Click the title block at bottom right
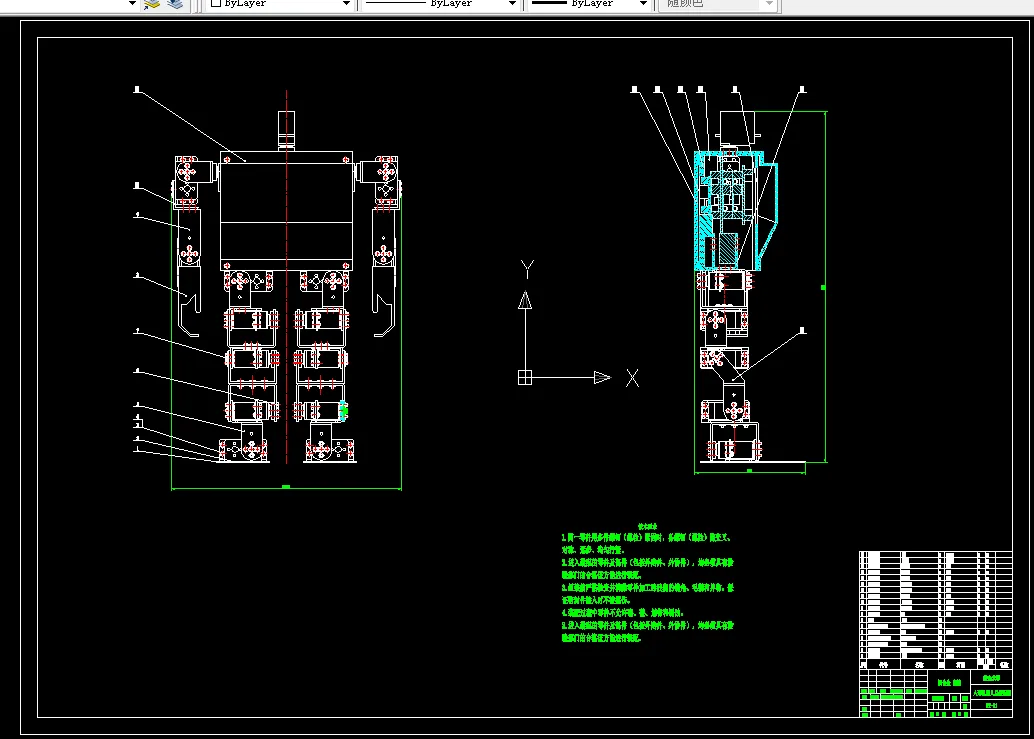This screenshot has height=739, width=1034. 935,693
